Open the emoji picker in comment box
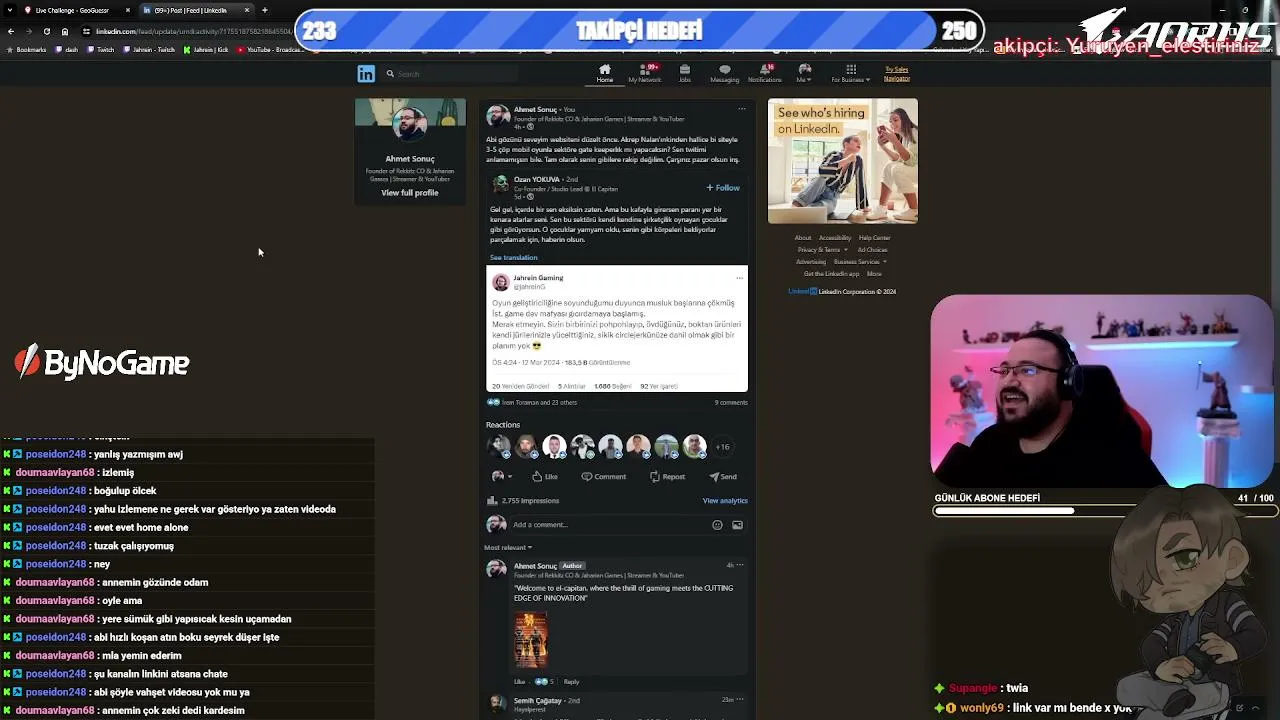The image size is (1280, 720). (717, 524)
